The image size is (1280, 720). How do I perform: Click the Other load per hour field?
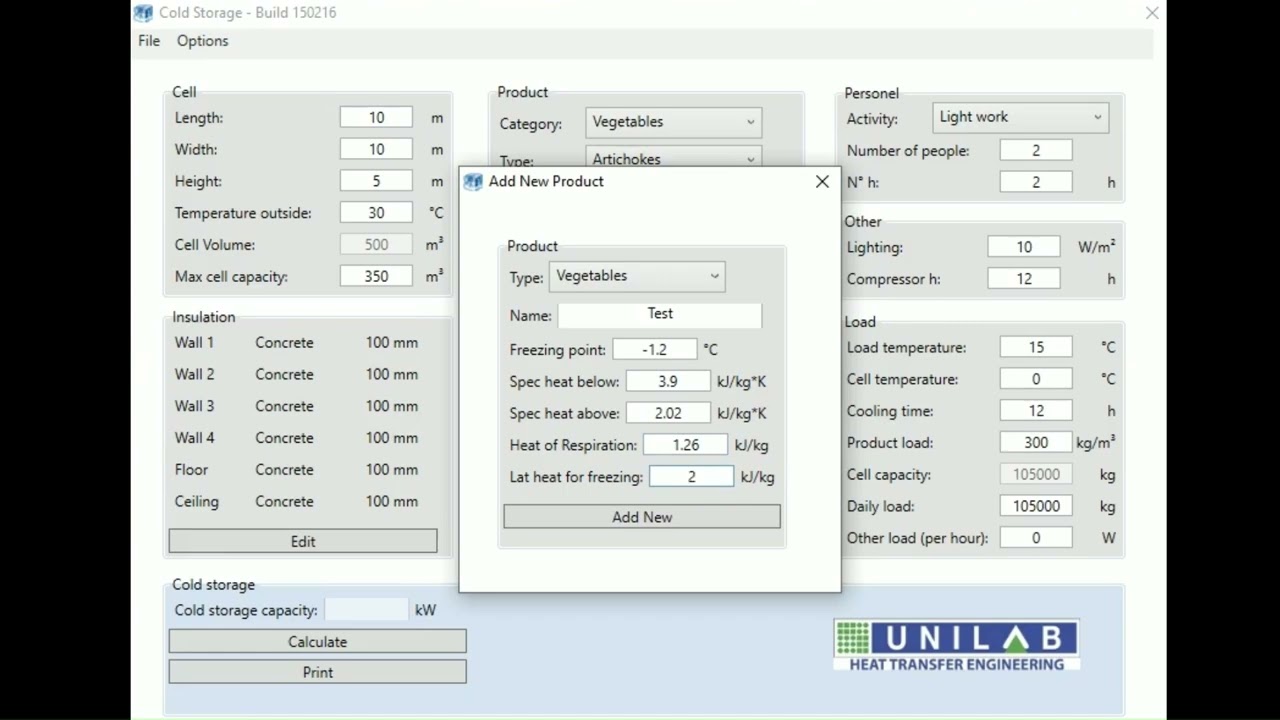tap(1036, 538)
